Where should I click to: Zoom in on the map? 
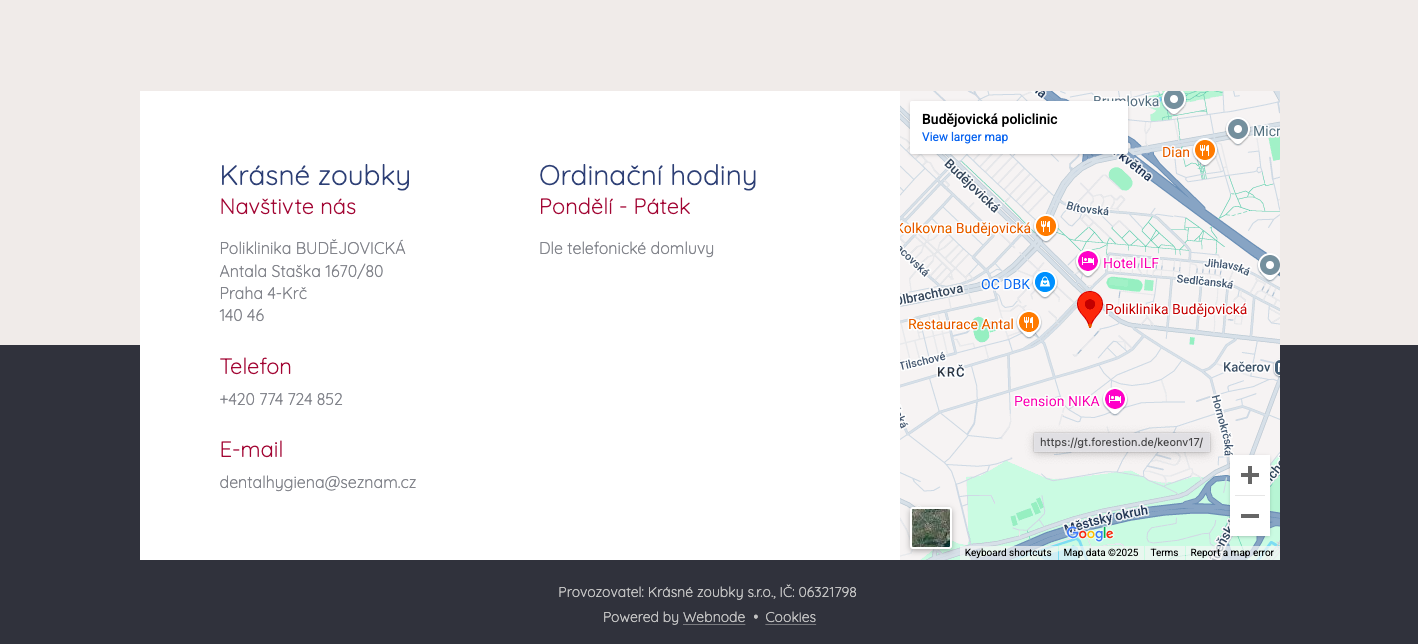coord(1249,475)
